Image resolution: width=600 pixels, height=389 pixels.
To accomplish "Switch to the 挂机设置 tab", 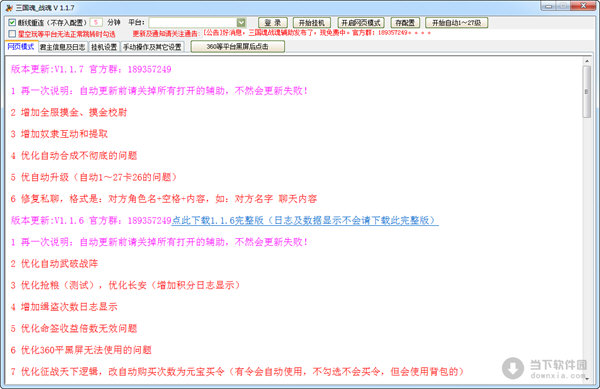I will (104, 47).
